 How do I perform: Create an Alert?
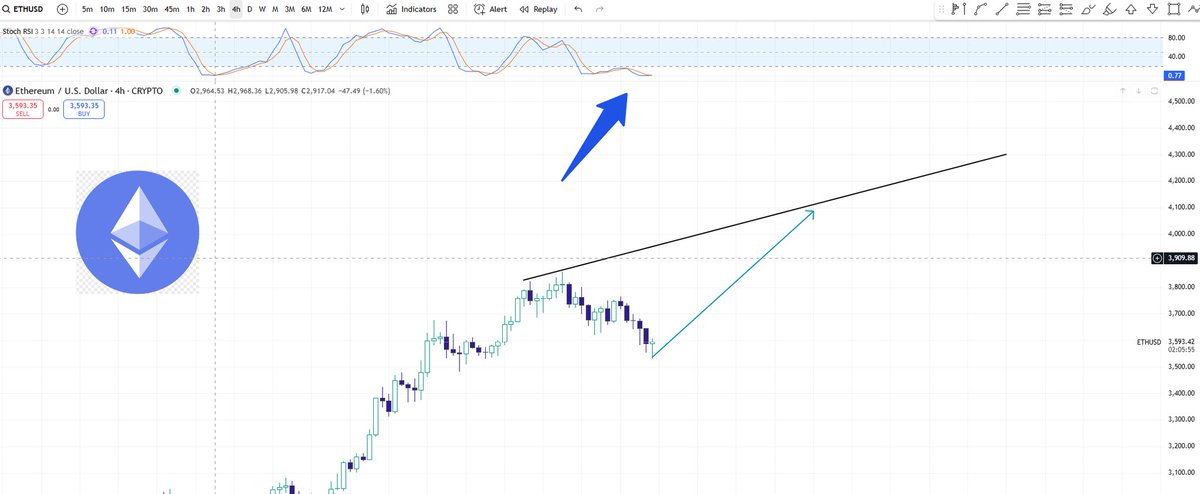coord(490,9)
